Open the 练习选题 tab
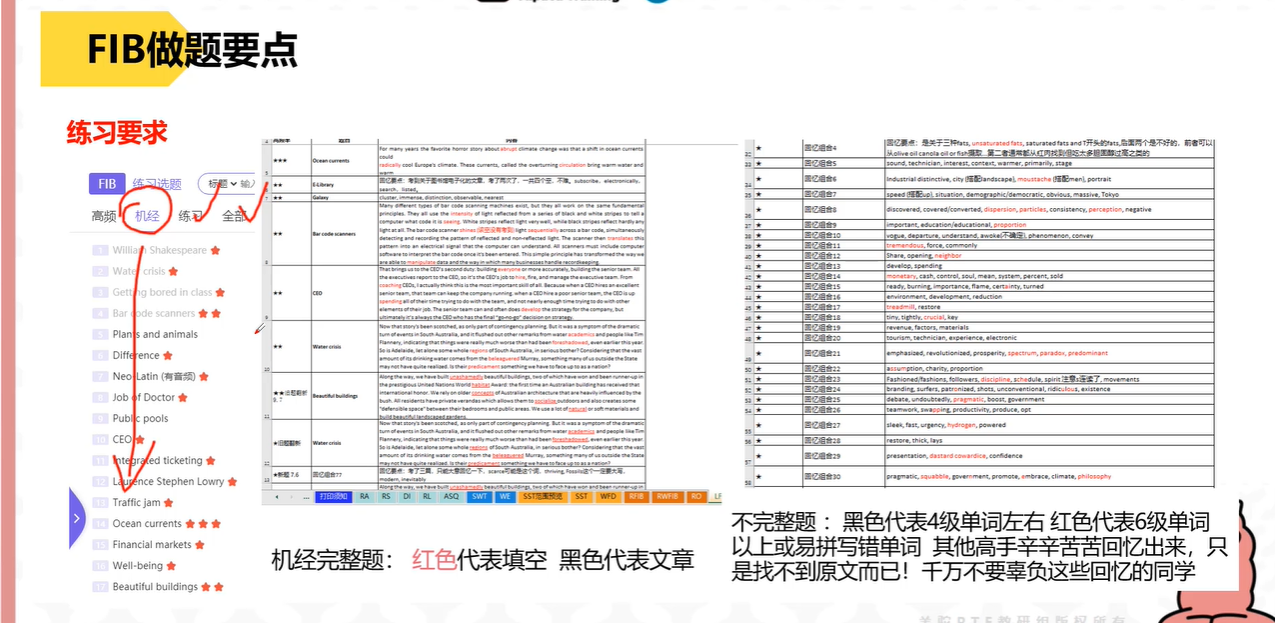The height and width of the screenshot is (623, 1275). [158, 184]
